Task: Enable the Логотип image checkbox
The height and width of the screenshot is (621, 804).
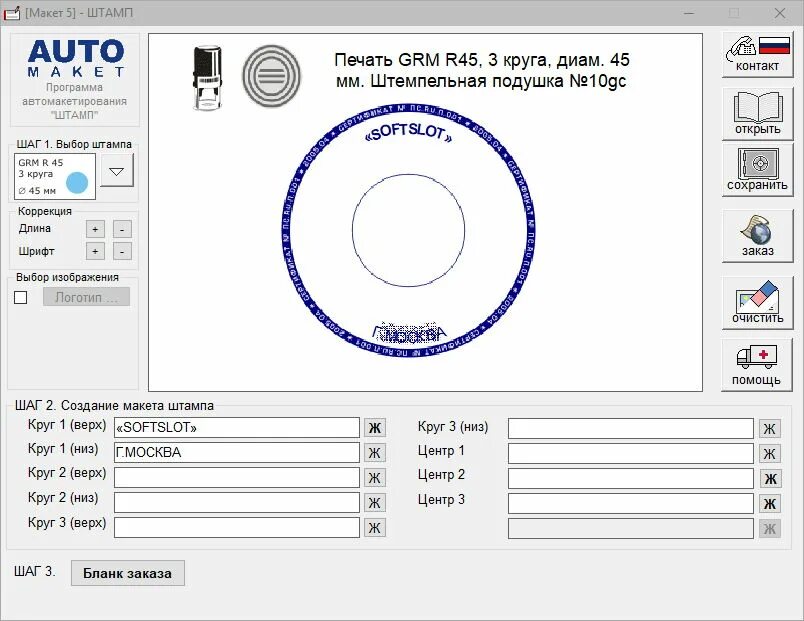Action: (x=21, y=297)
